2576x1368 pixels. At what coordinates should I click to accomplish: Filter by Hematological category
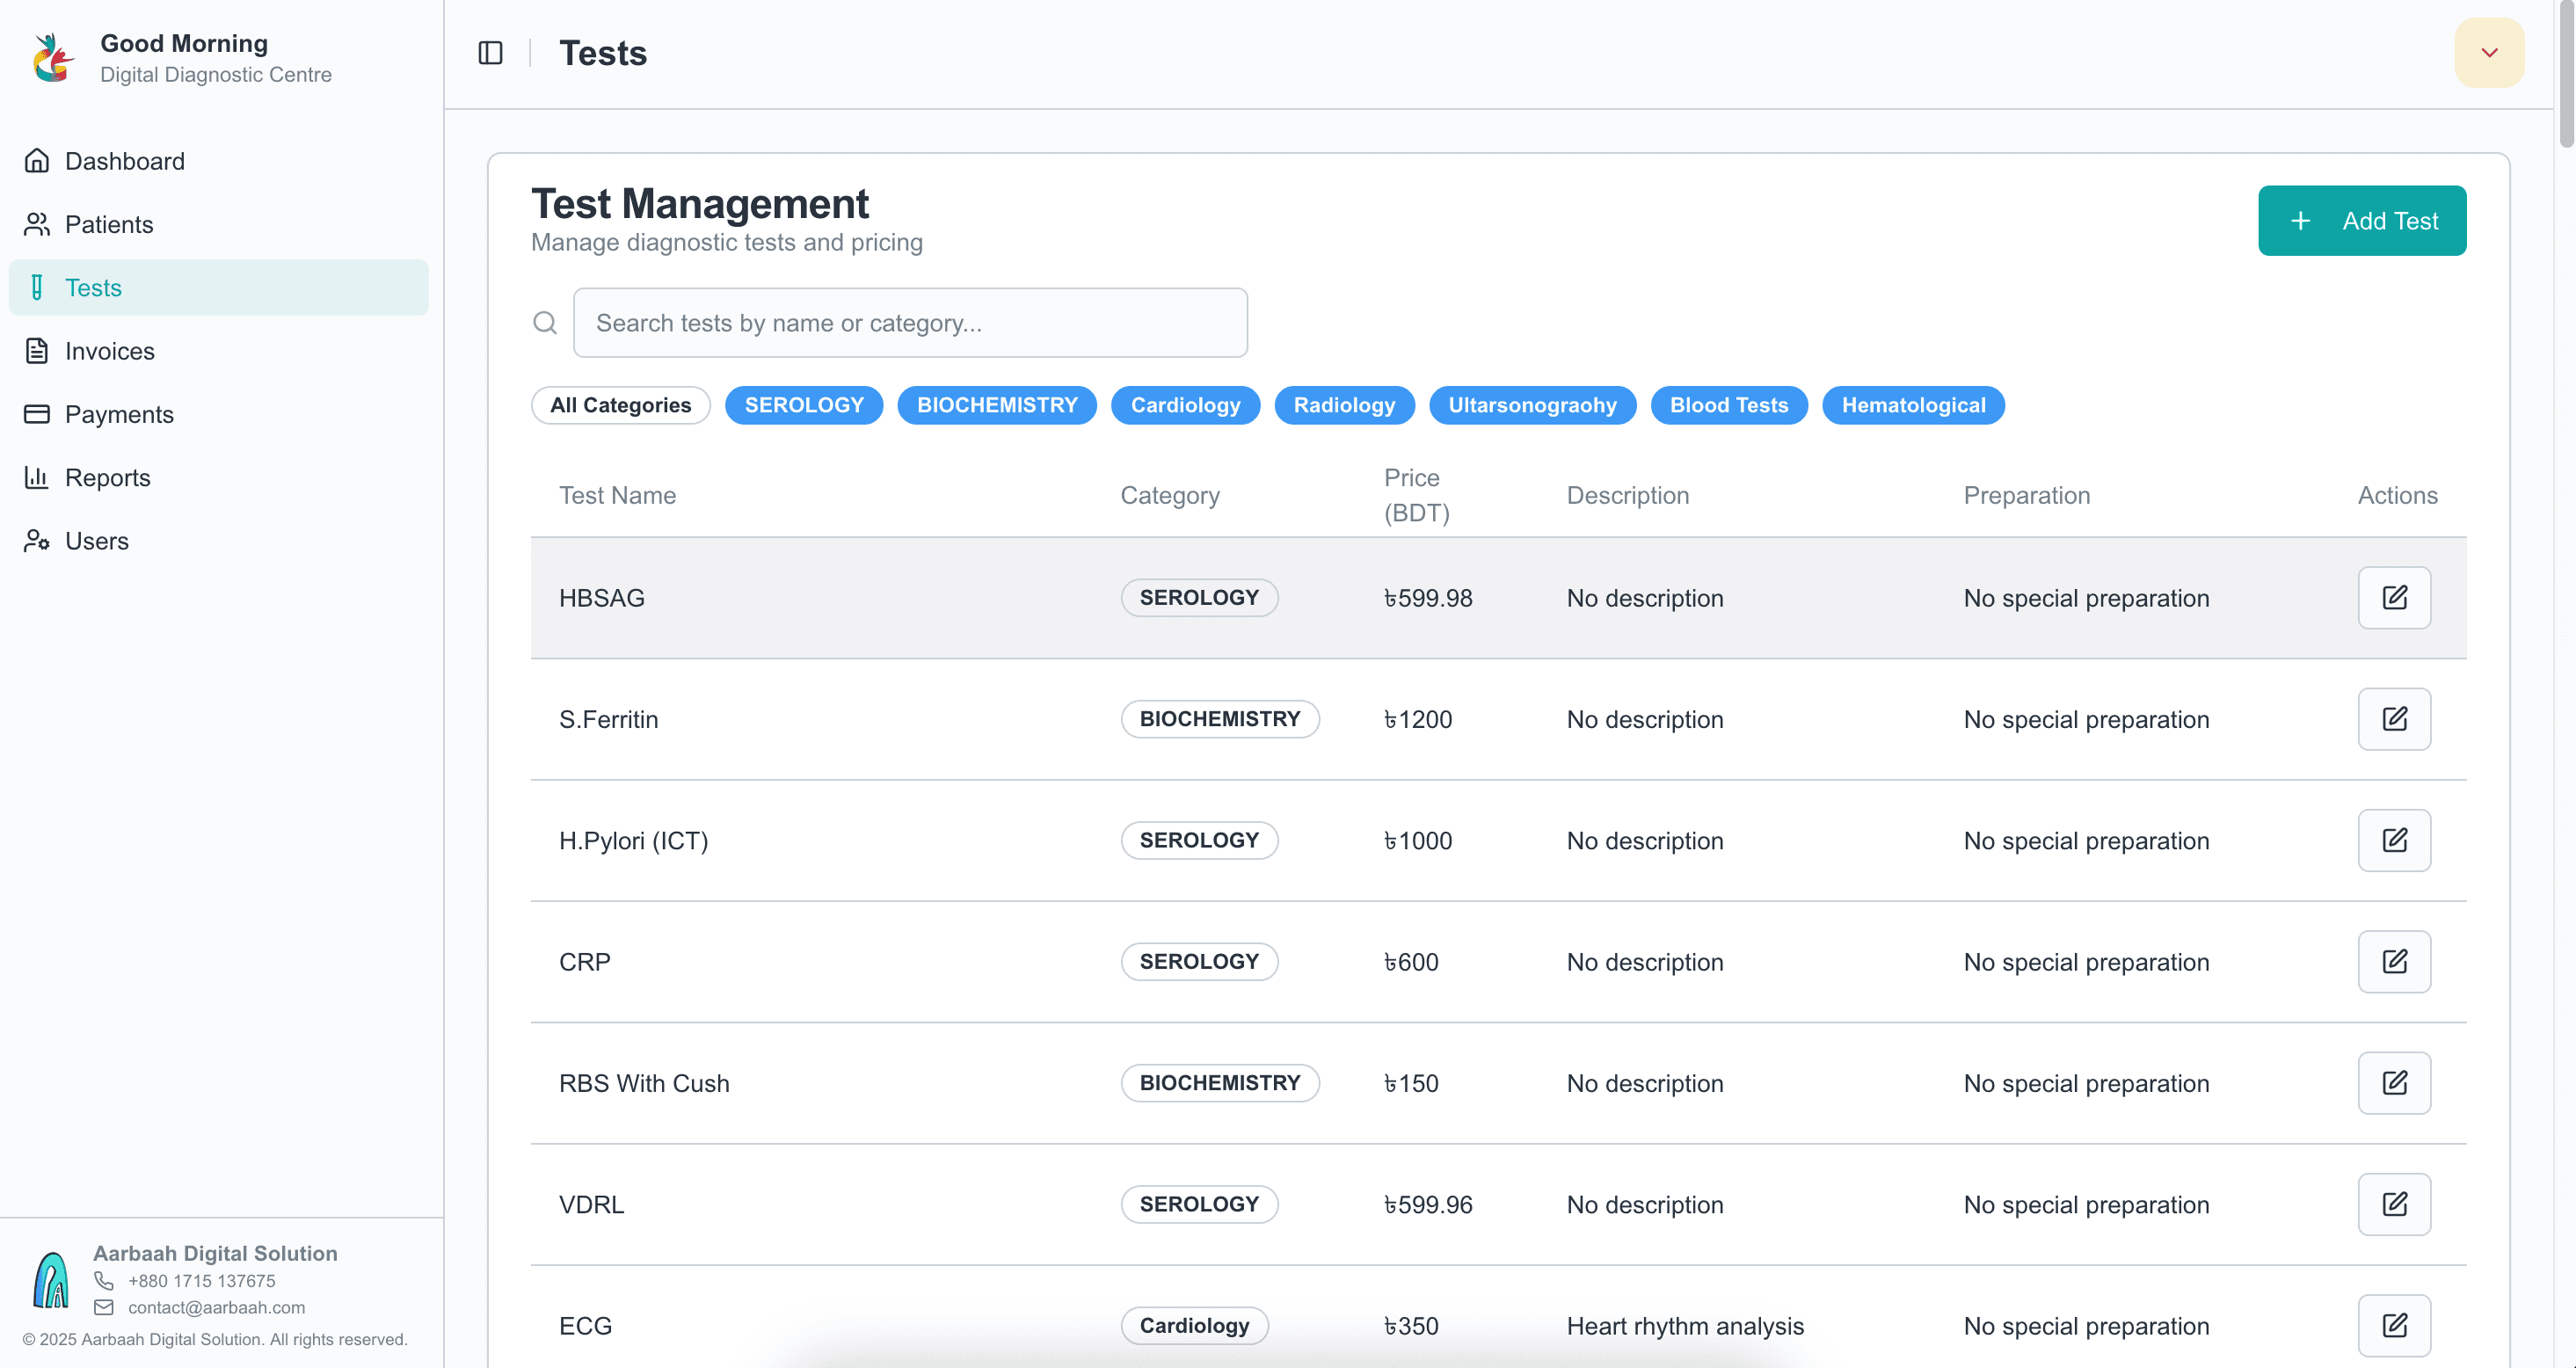[1913, 405]
